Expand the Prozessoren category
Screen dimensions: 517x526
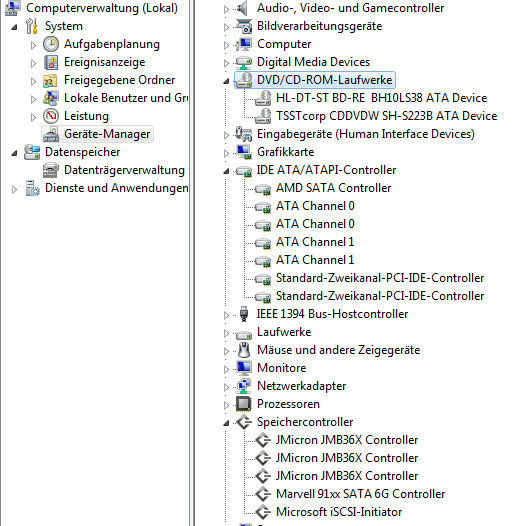[x=226, y=405]
